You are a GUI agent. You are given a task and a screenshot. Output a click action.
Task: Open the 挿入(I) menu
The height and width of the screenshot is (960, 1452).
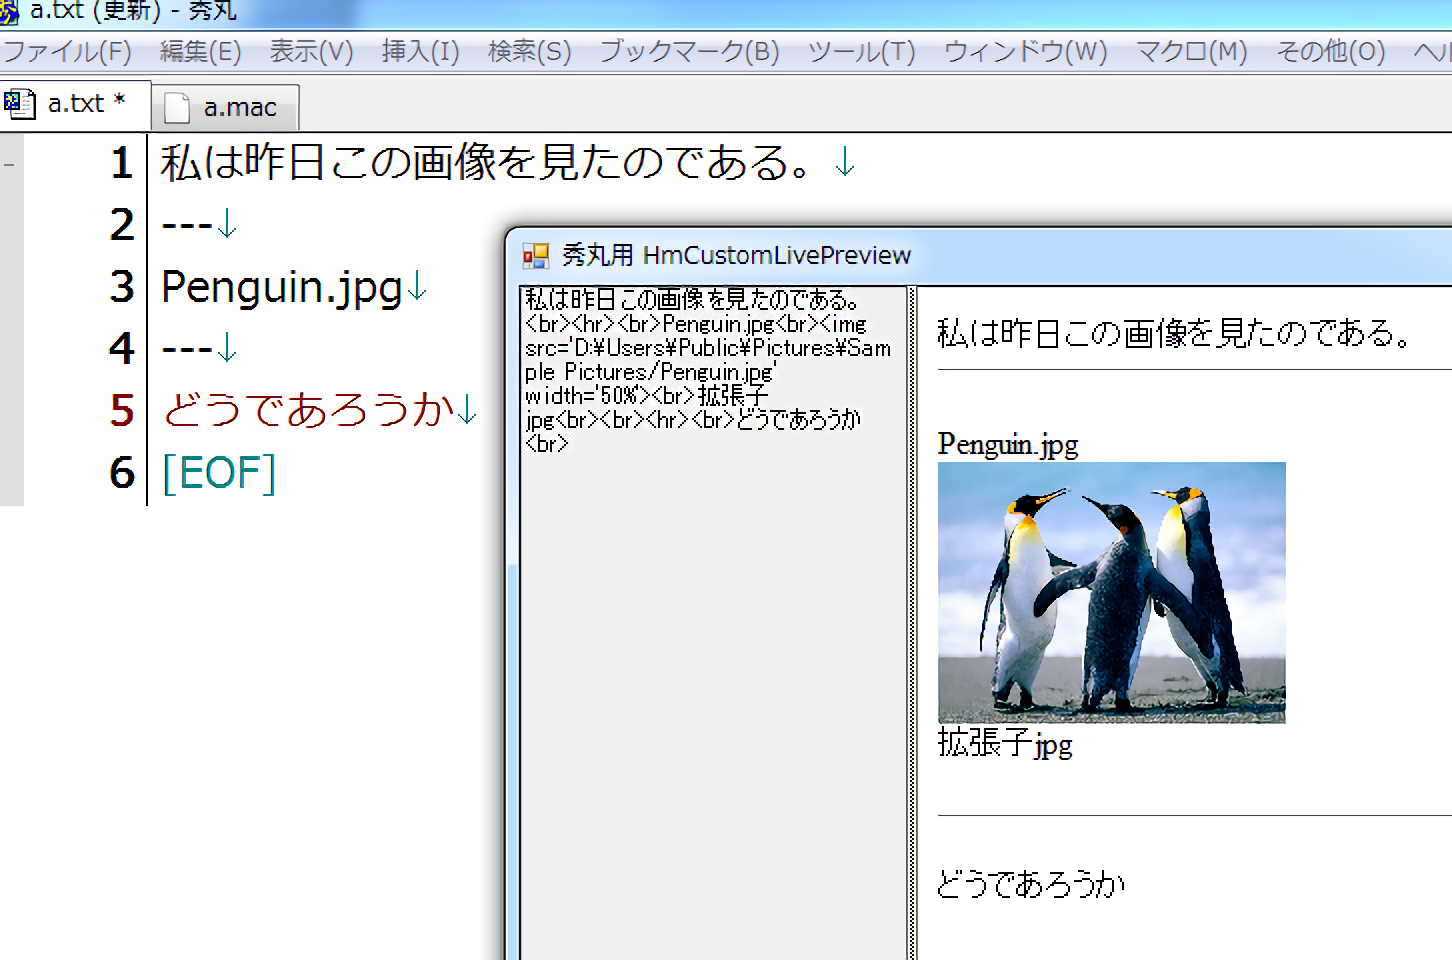click(x=420, y=52)
